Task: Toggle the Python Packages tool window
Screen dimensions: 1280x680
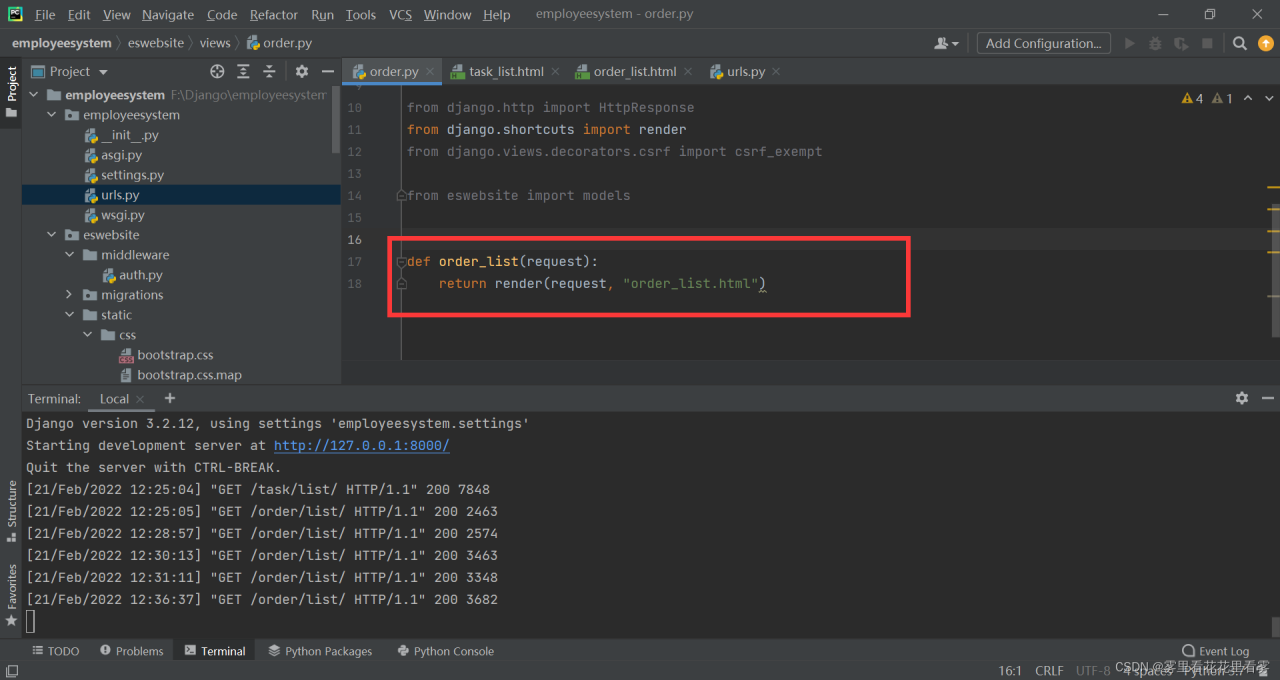Action: [x=320, y=651]
